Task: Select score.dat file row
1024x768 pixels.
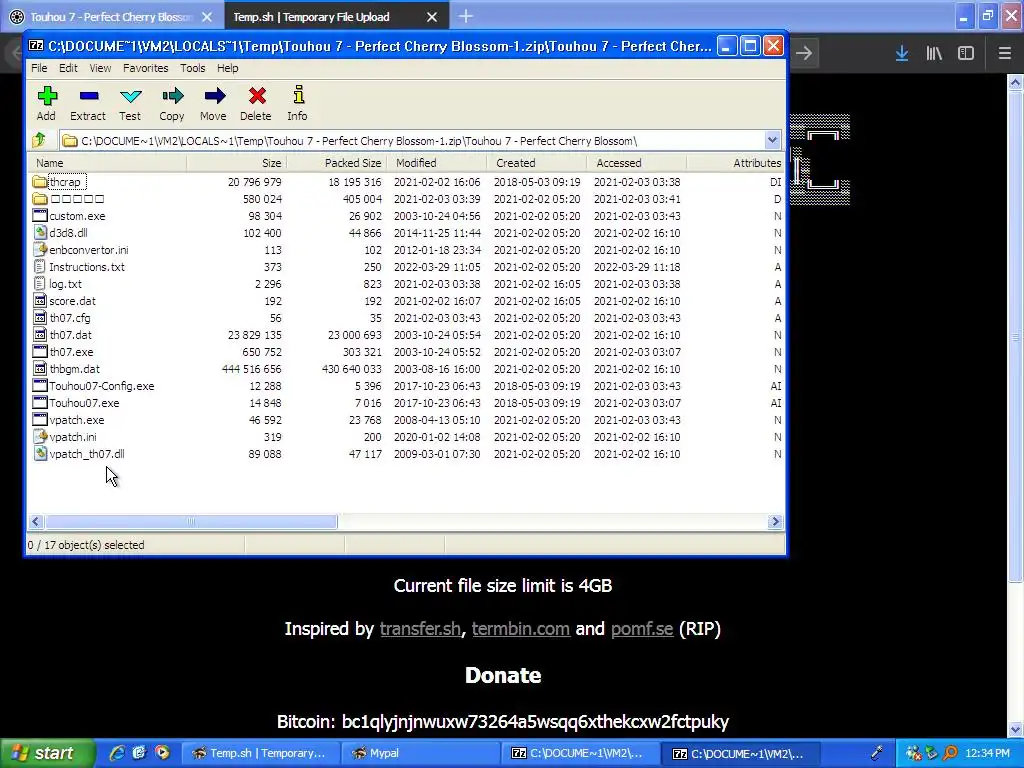Action: tap(406, 301)
